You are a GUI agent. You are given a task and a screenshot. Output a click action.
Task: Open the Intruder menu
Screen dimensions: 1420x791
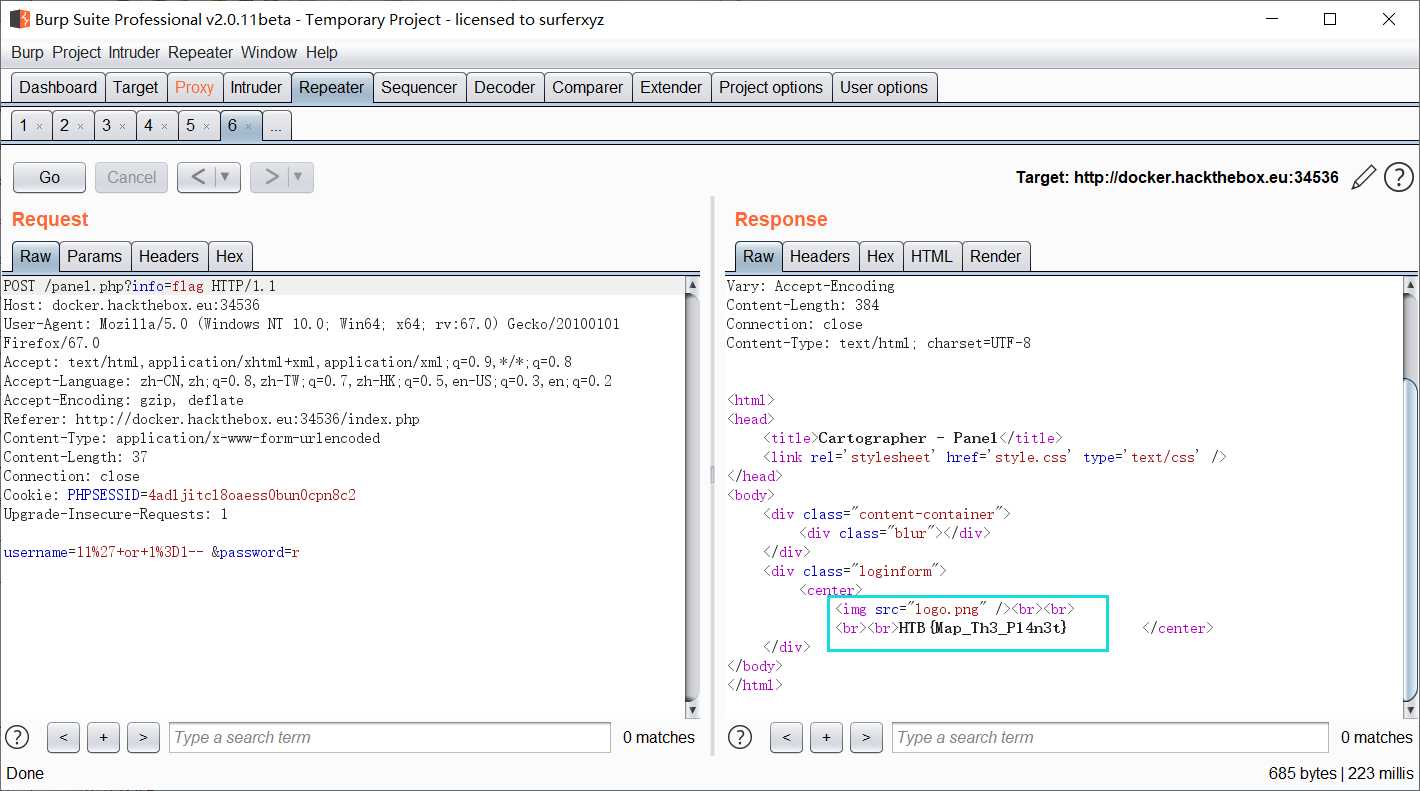[134, 52]
